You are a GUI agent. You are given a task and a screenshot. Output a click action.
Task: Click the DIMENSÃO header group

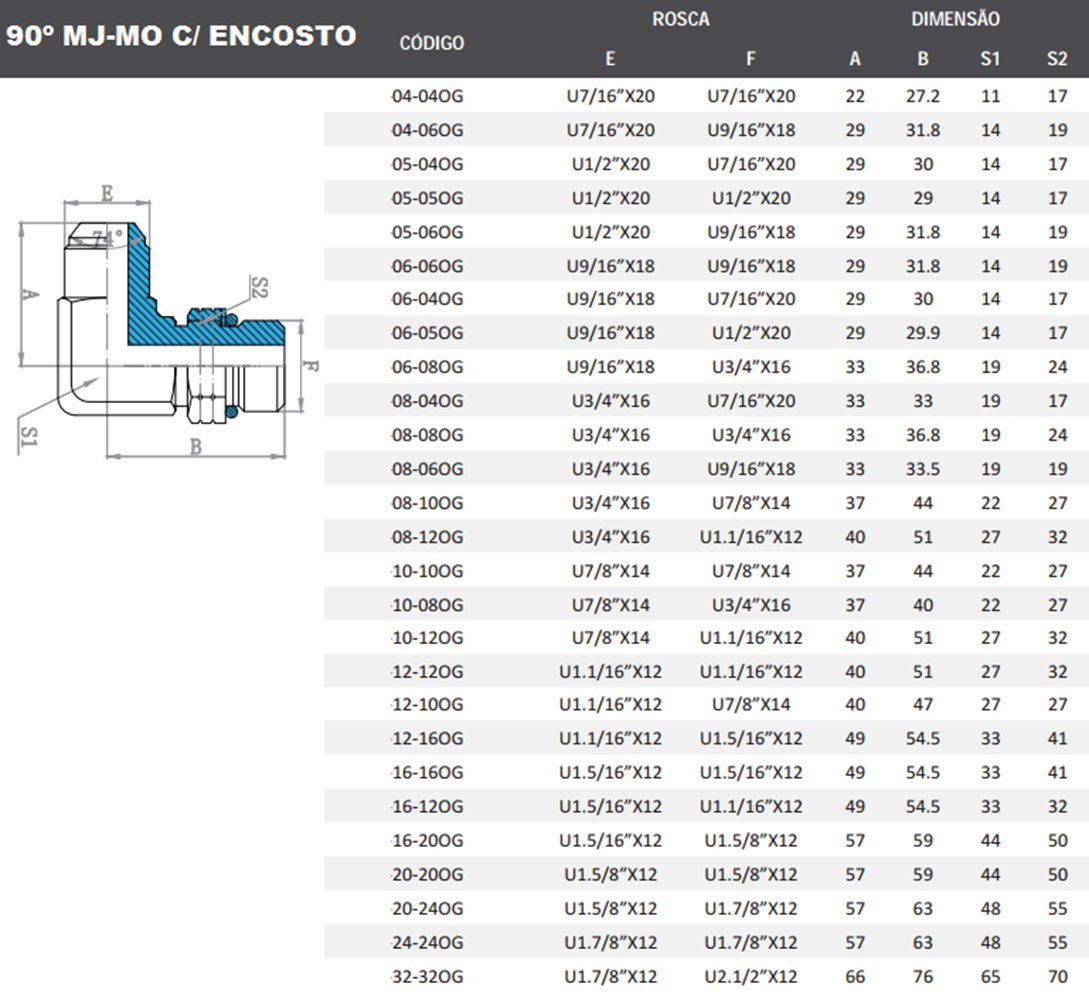click(x=955, y=19)
